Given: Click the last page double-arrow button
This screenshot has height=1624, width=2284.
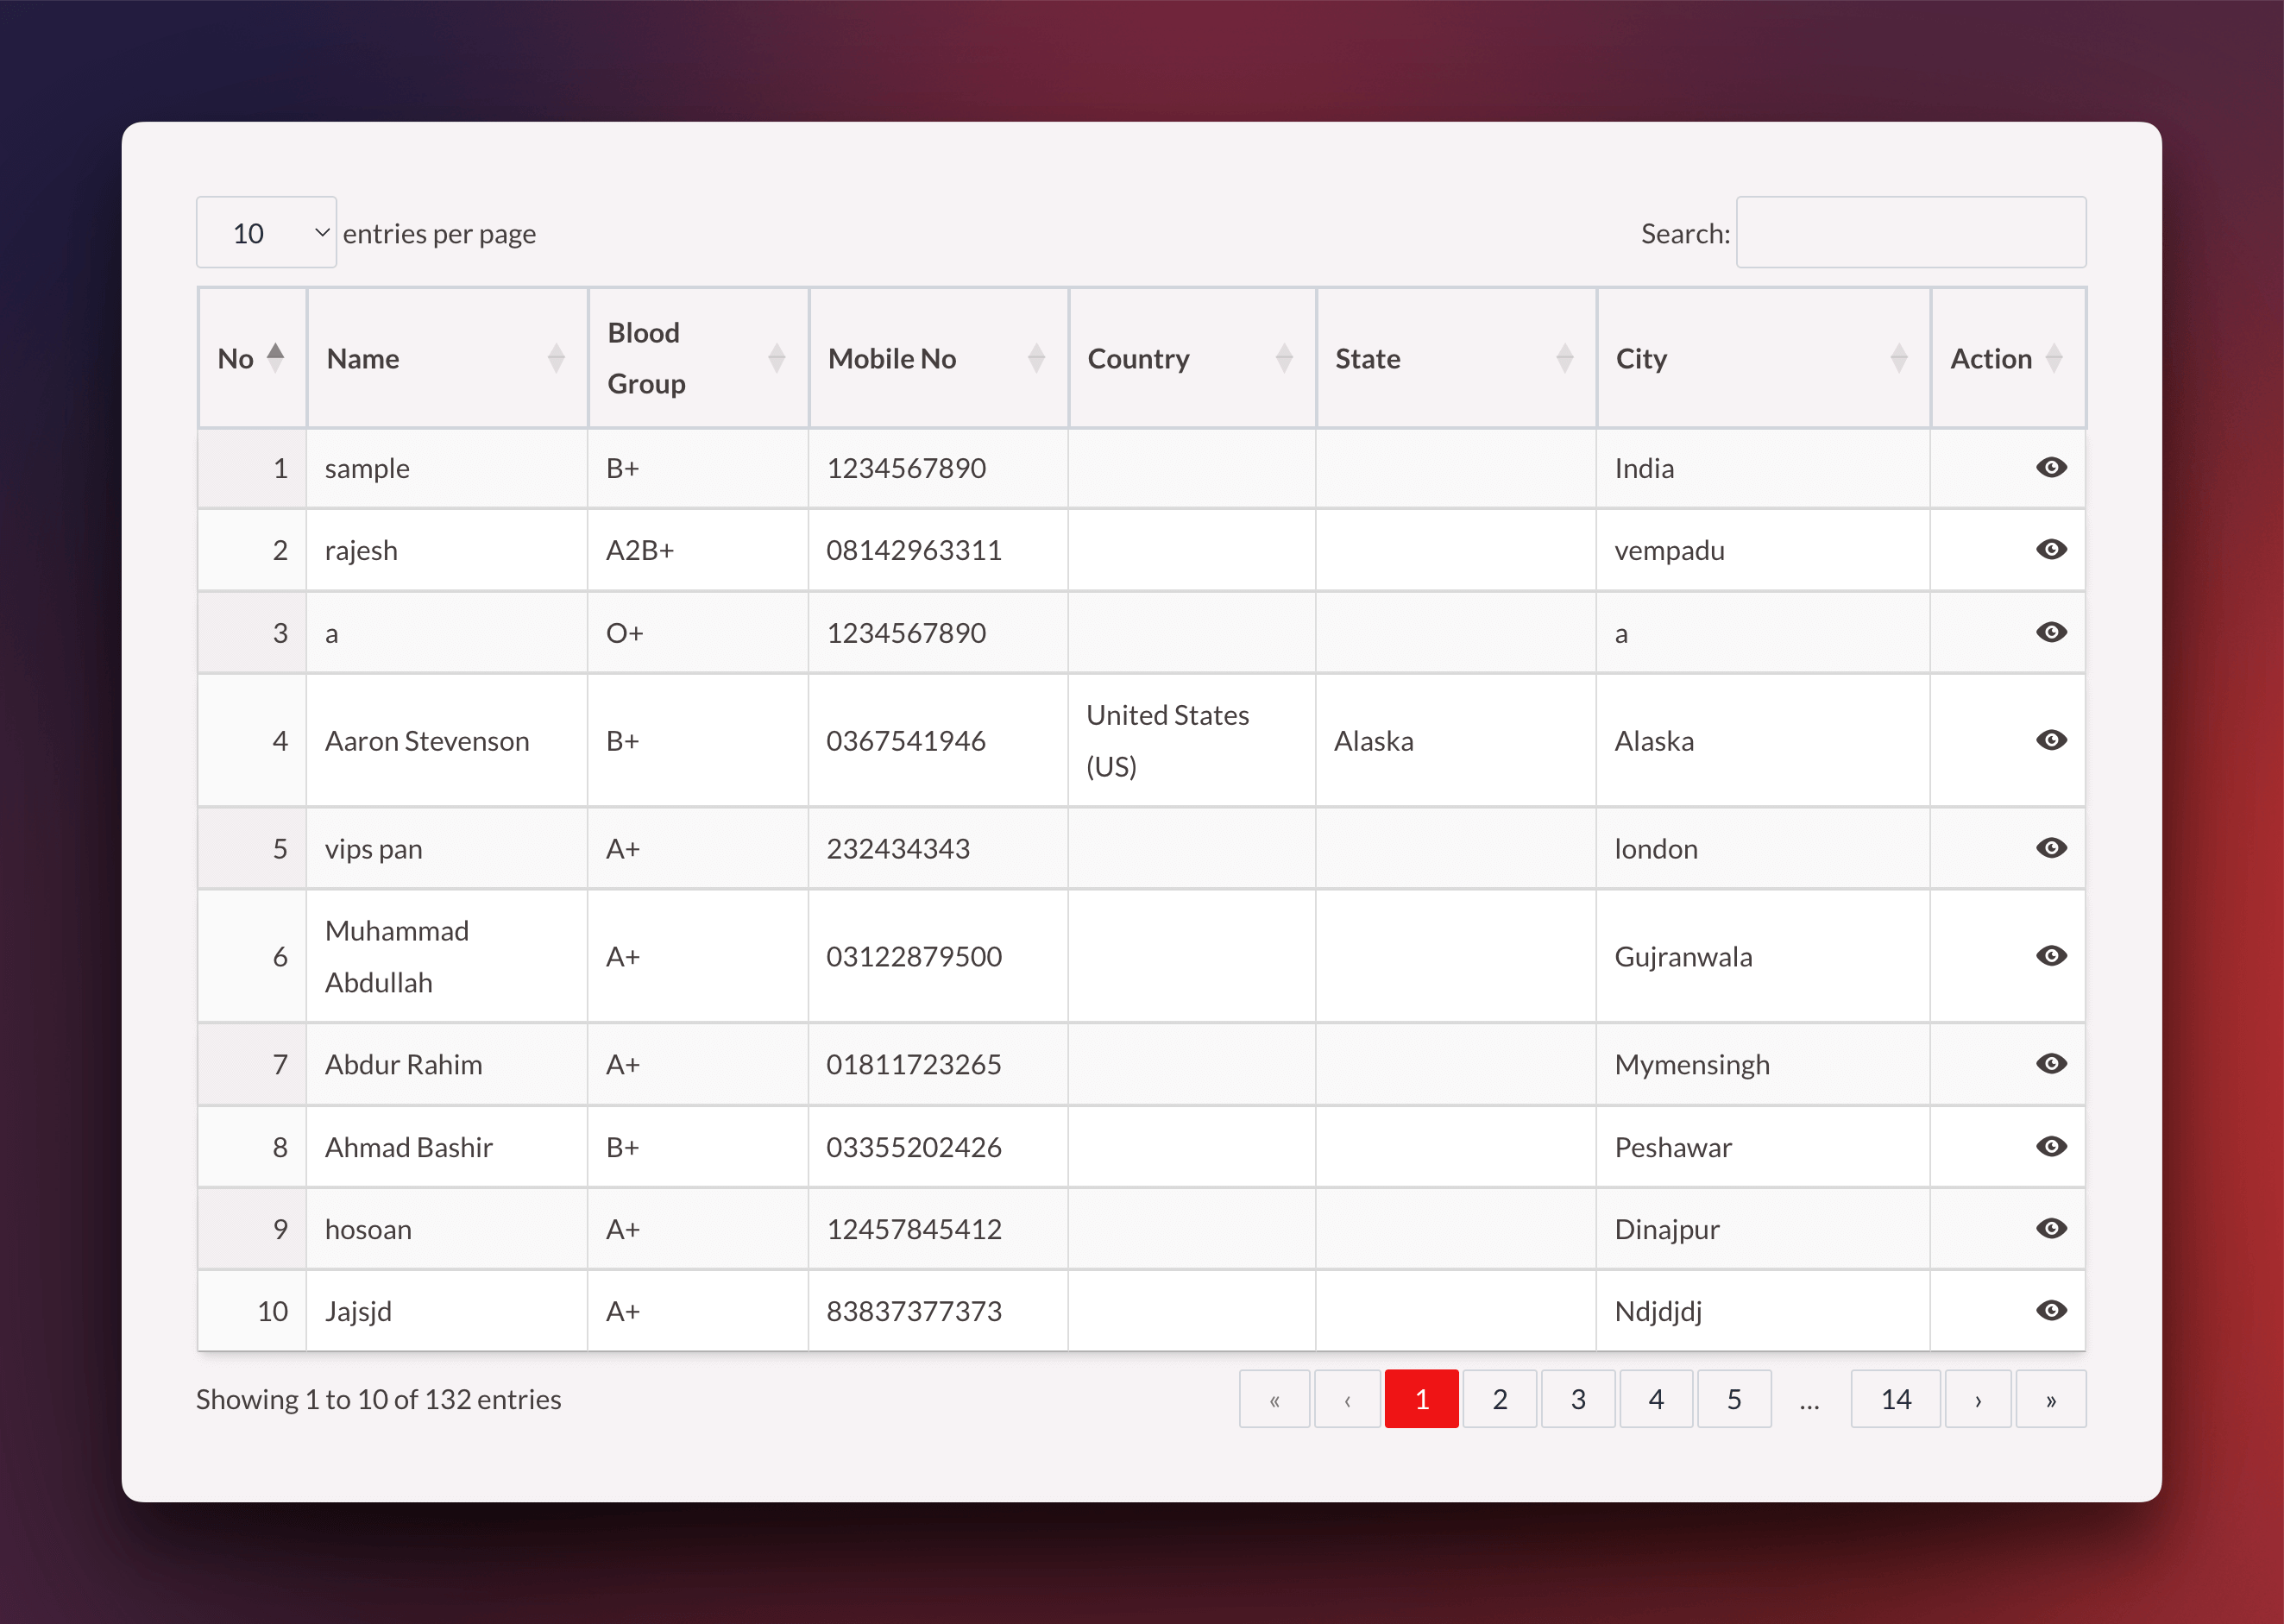Looking at the screenshot, I should 2050,1399.
